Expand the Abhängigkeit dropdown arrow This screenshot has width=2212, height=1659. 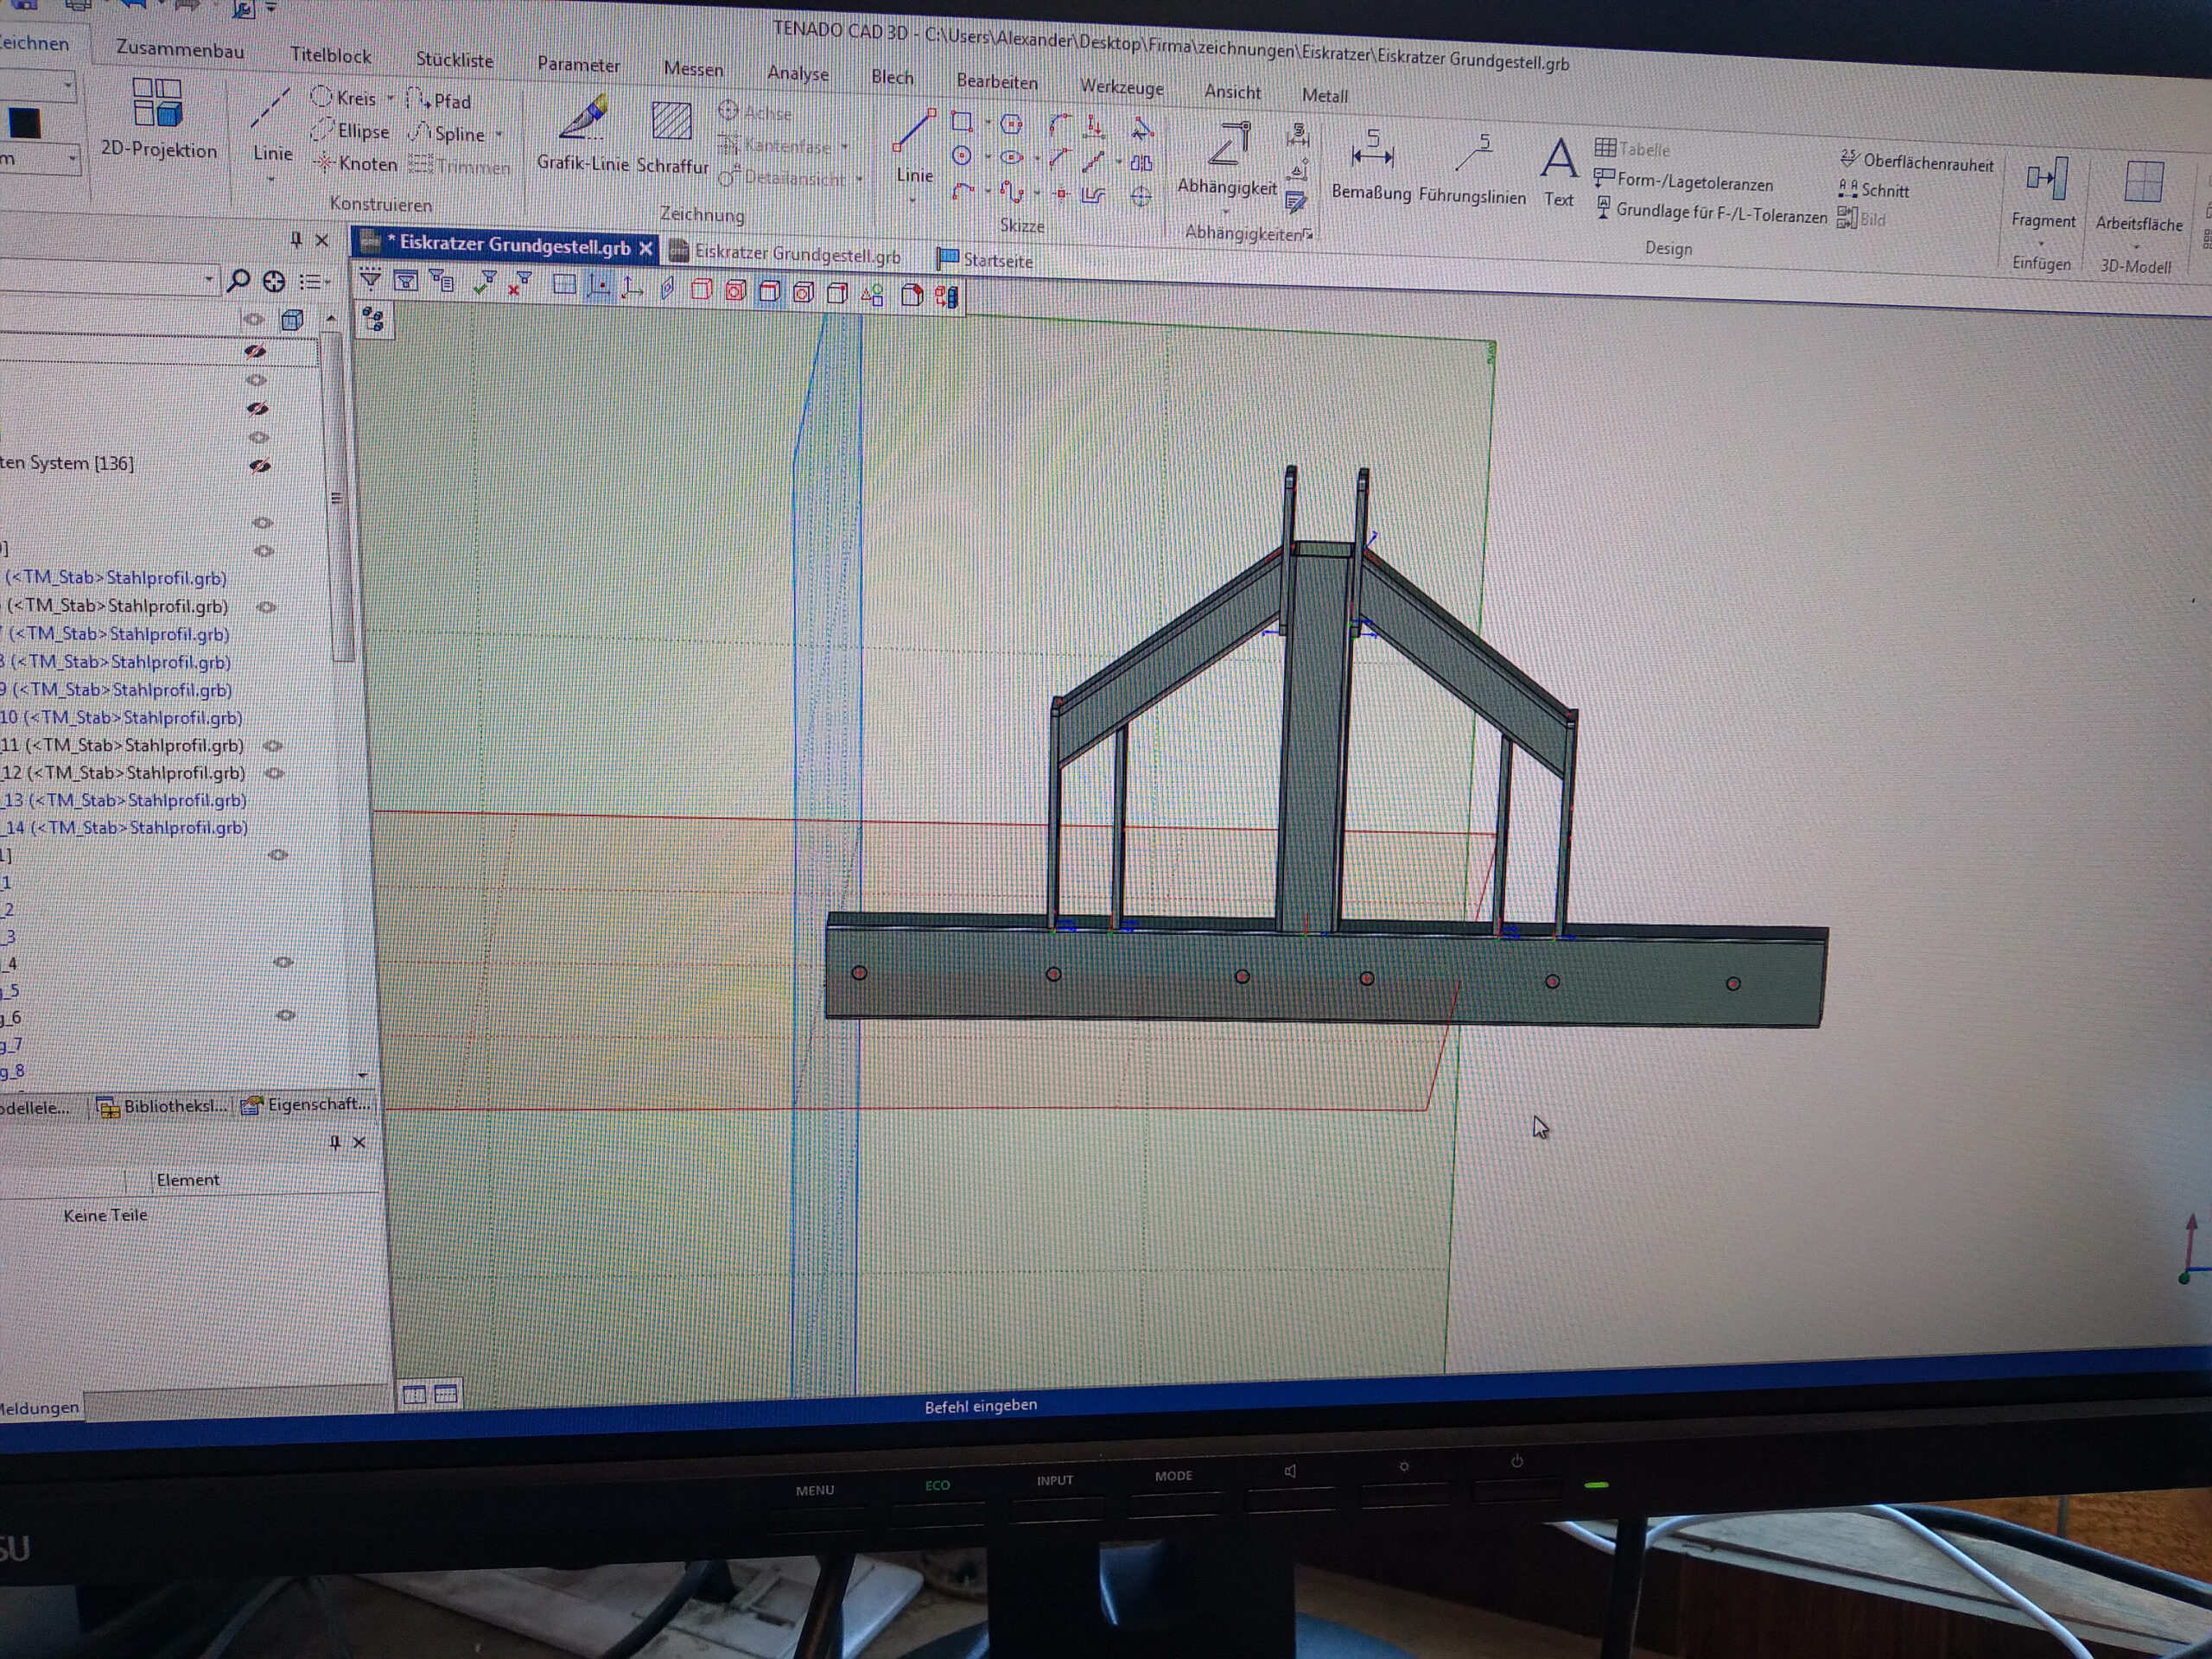[x=1226, y=211]
